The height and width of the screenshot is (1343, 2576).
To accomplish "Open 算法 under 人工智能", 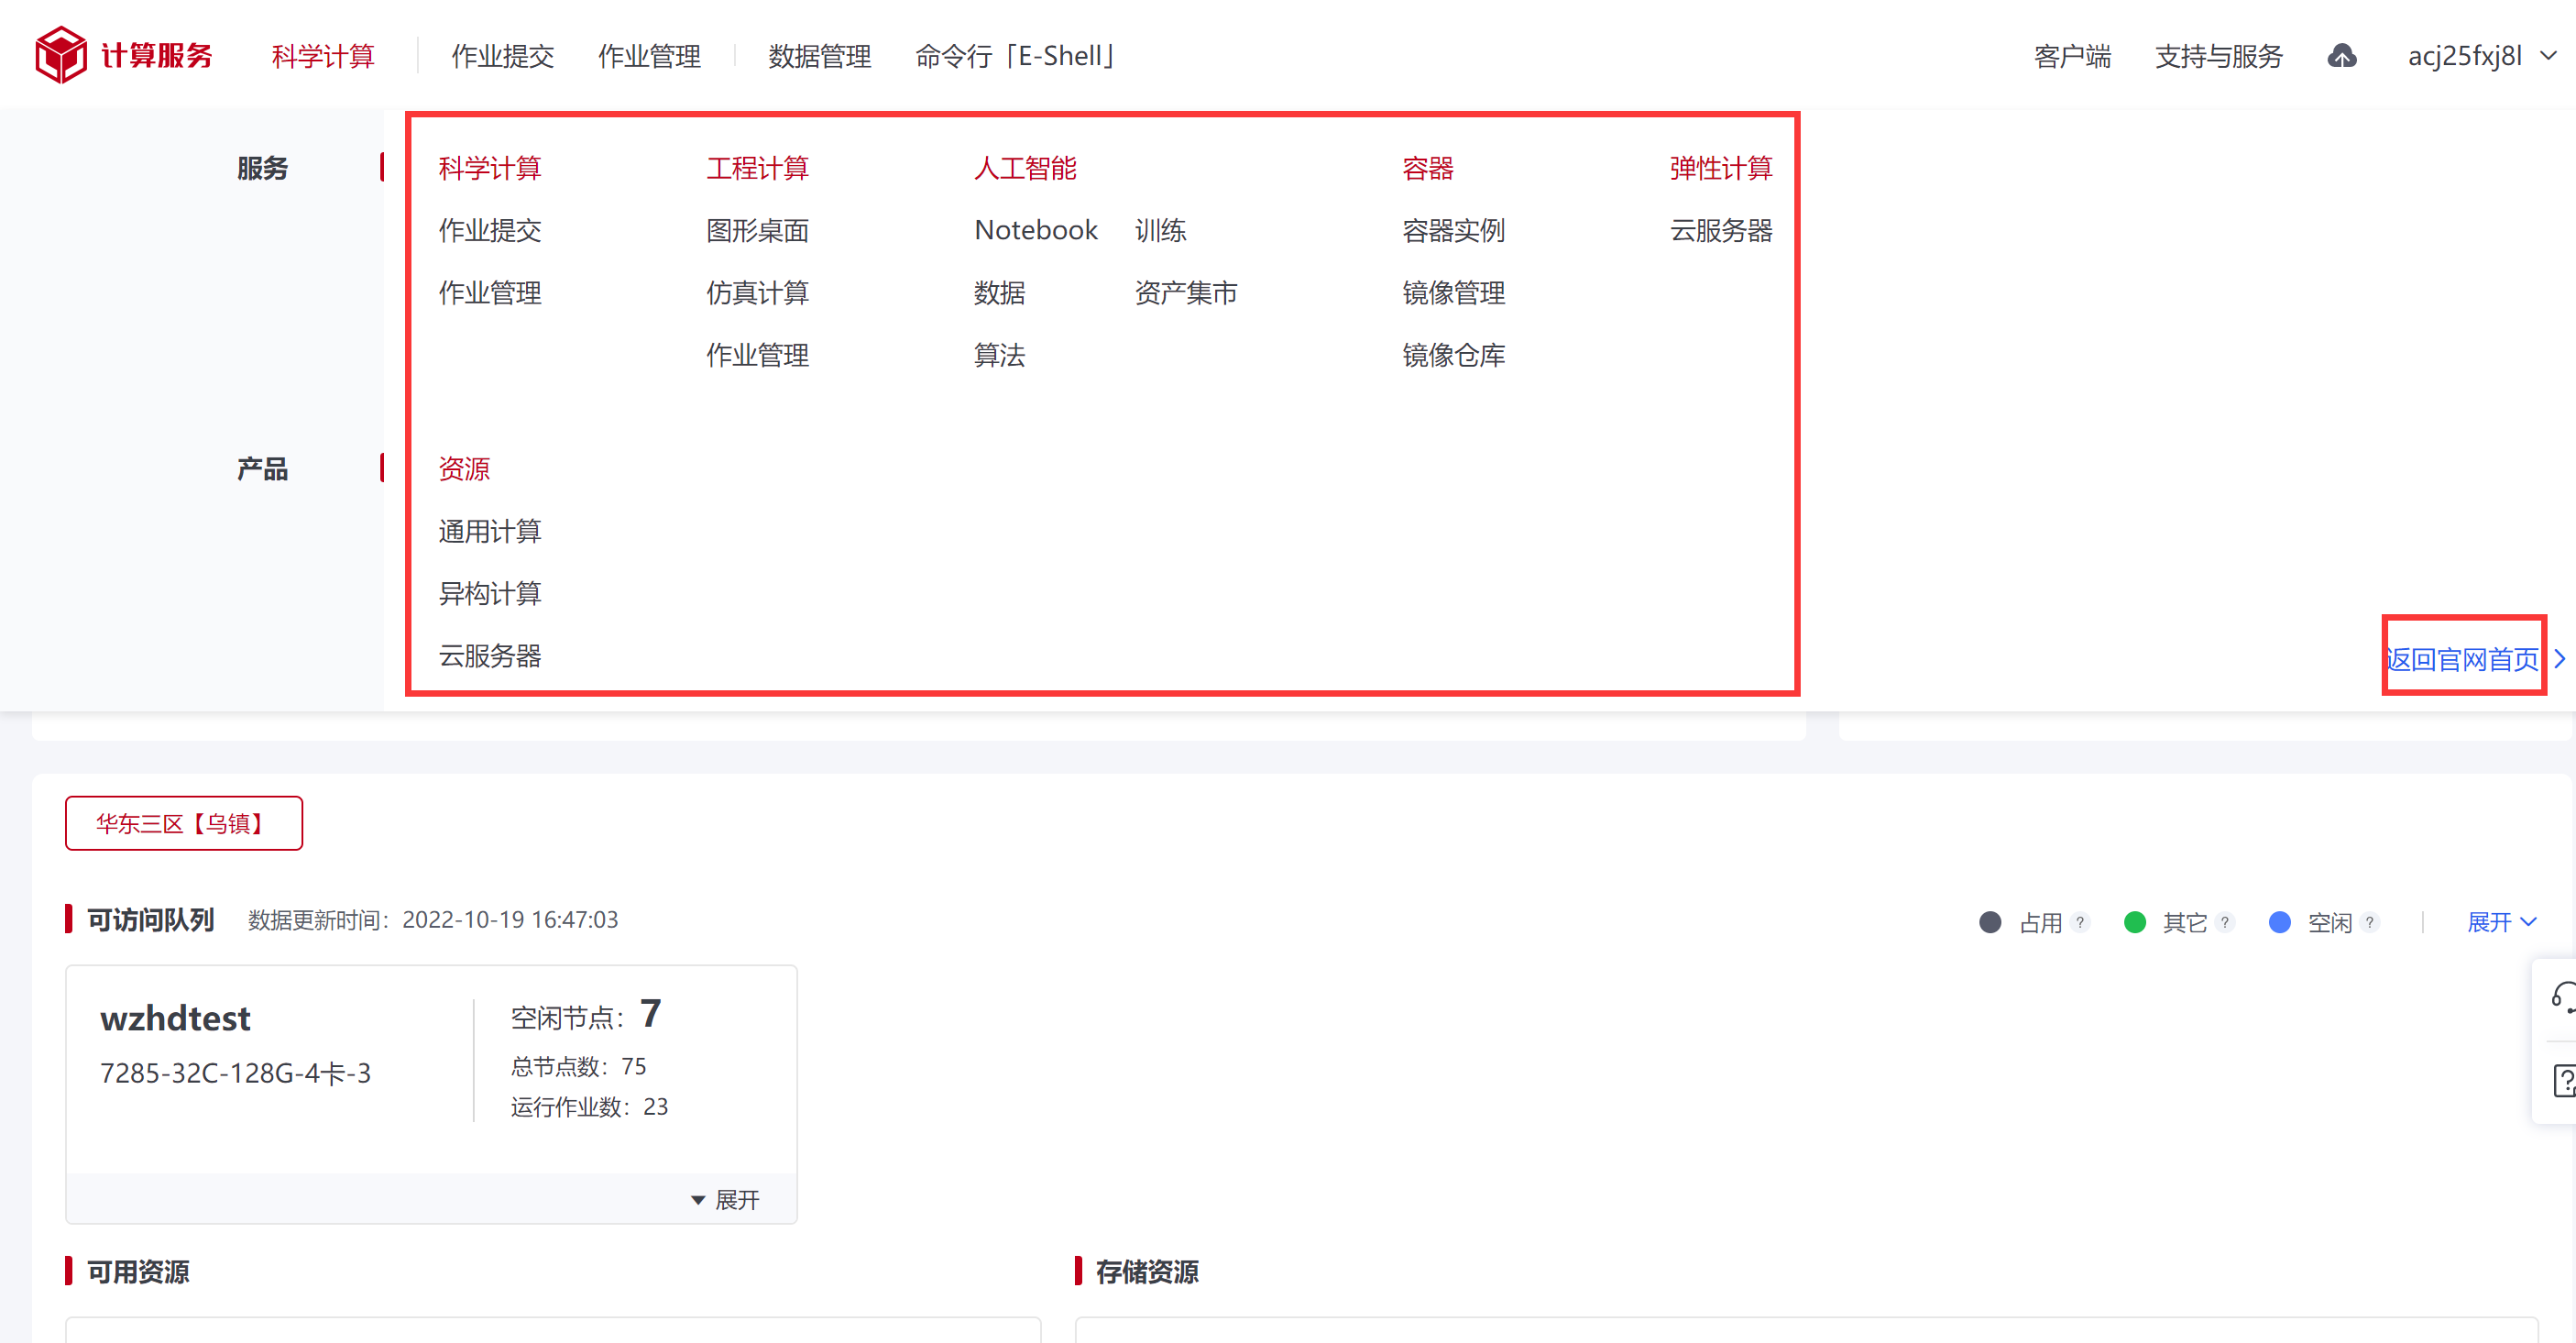I will pyautogui.click(x=1000, y=354).
